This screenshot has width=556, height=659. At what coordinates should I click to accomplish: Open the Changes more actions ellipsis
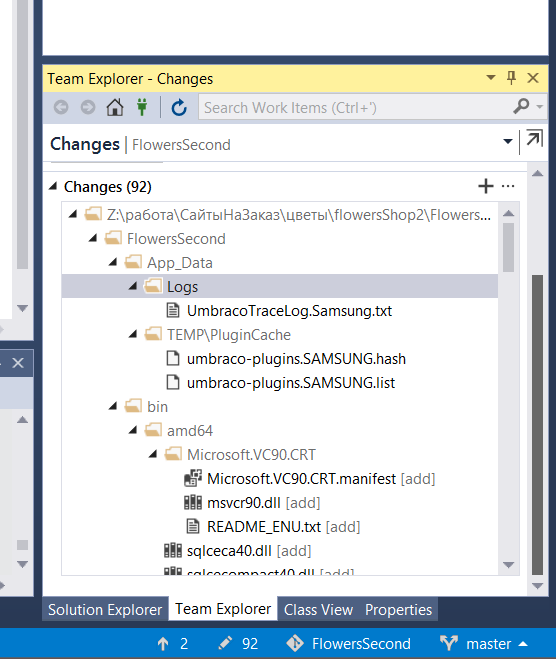click(508, 186)
